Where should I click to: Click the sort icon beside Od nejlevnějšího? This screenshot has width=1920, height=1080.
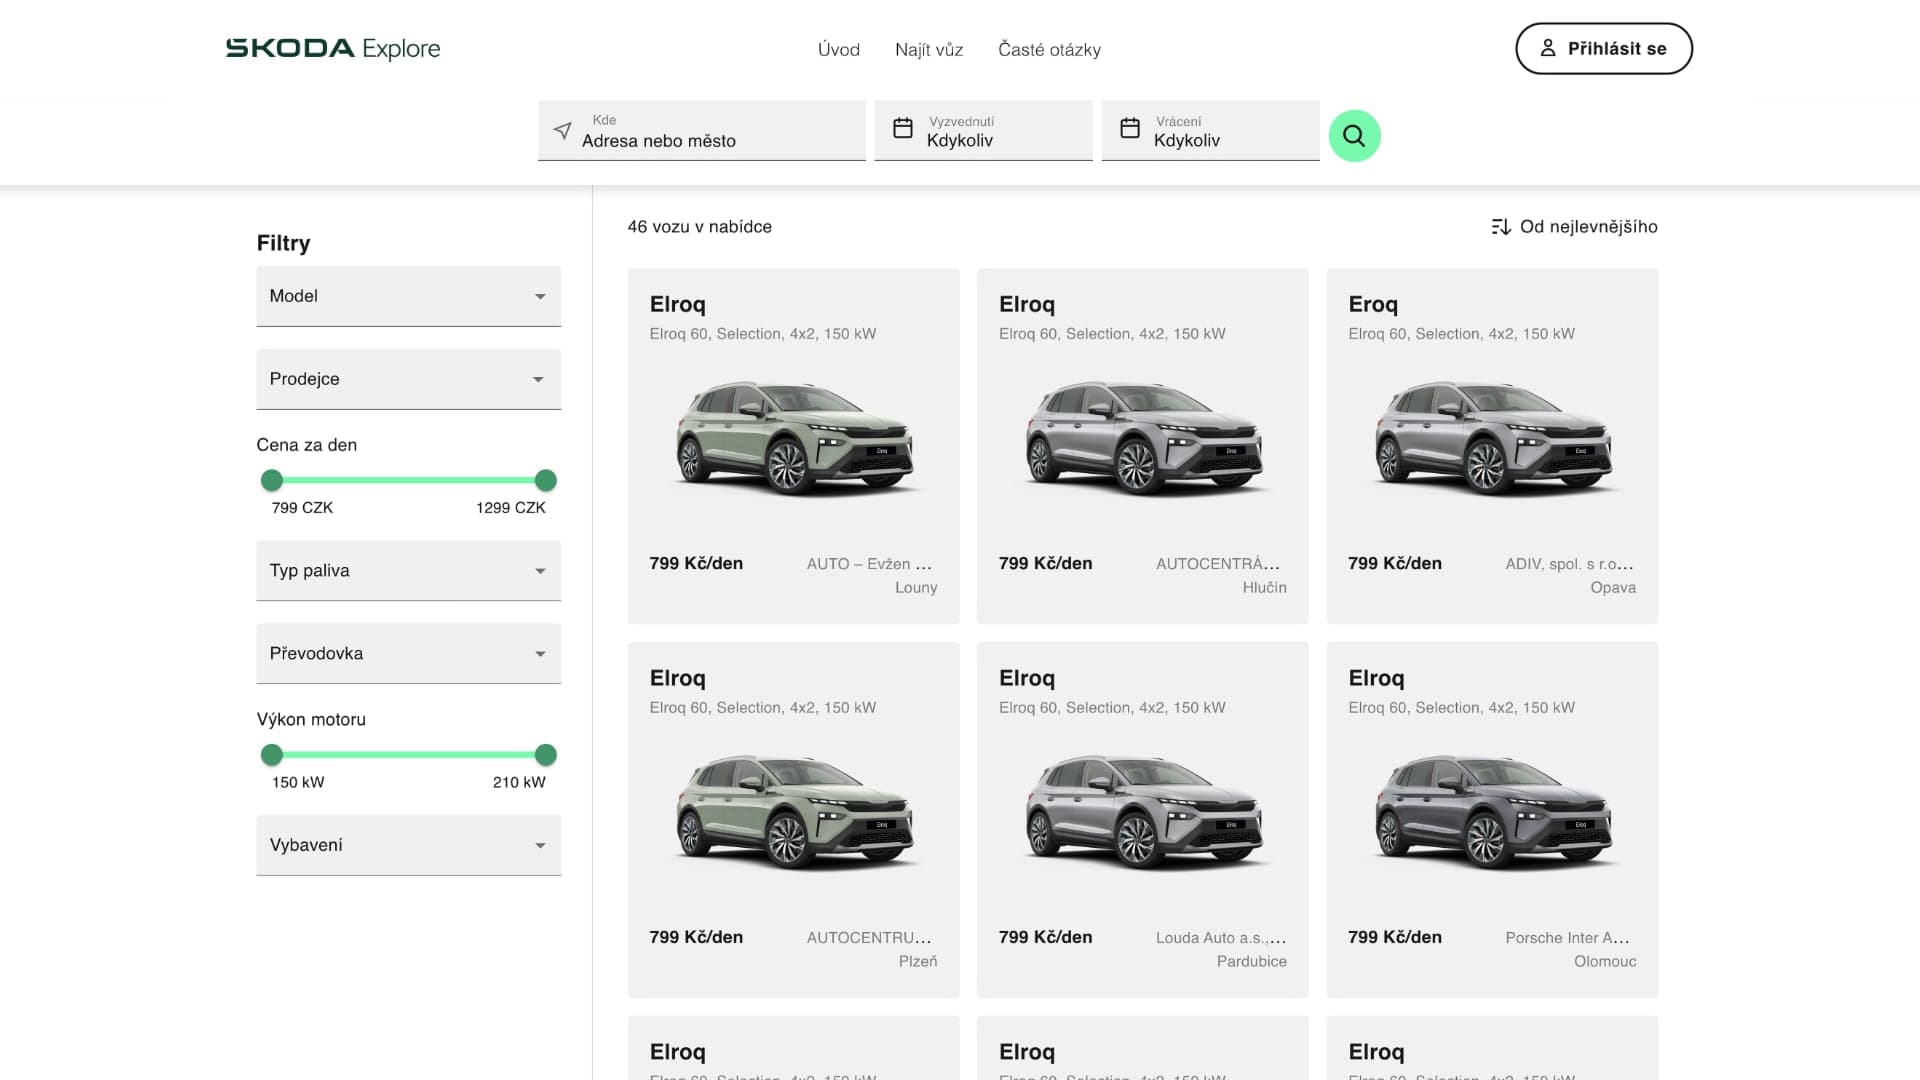[x=1499, y=227]
